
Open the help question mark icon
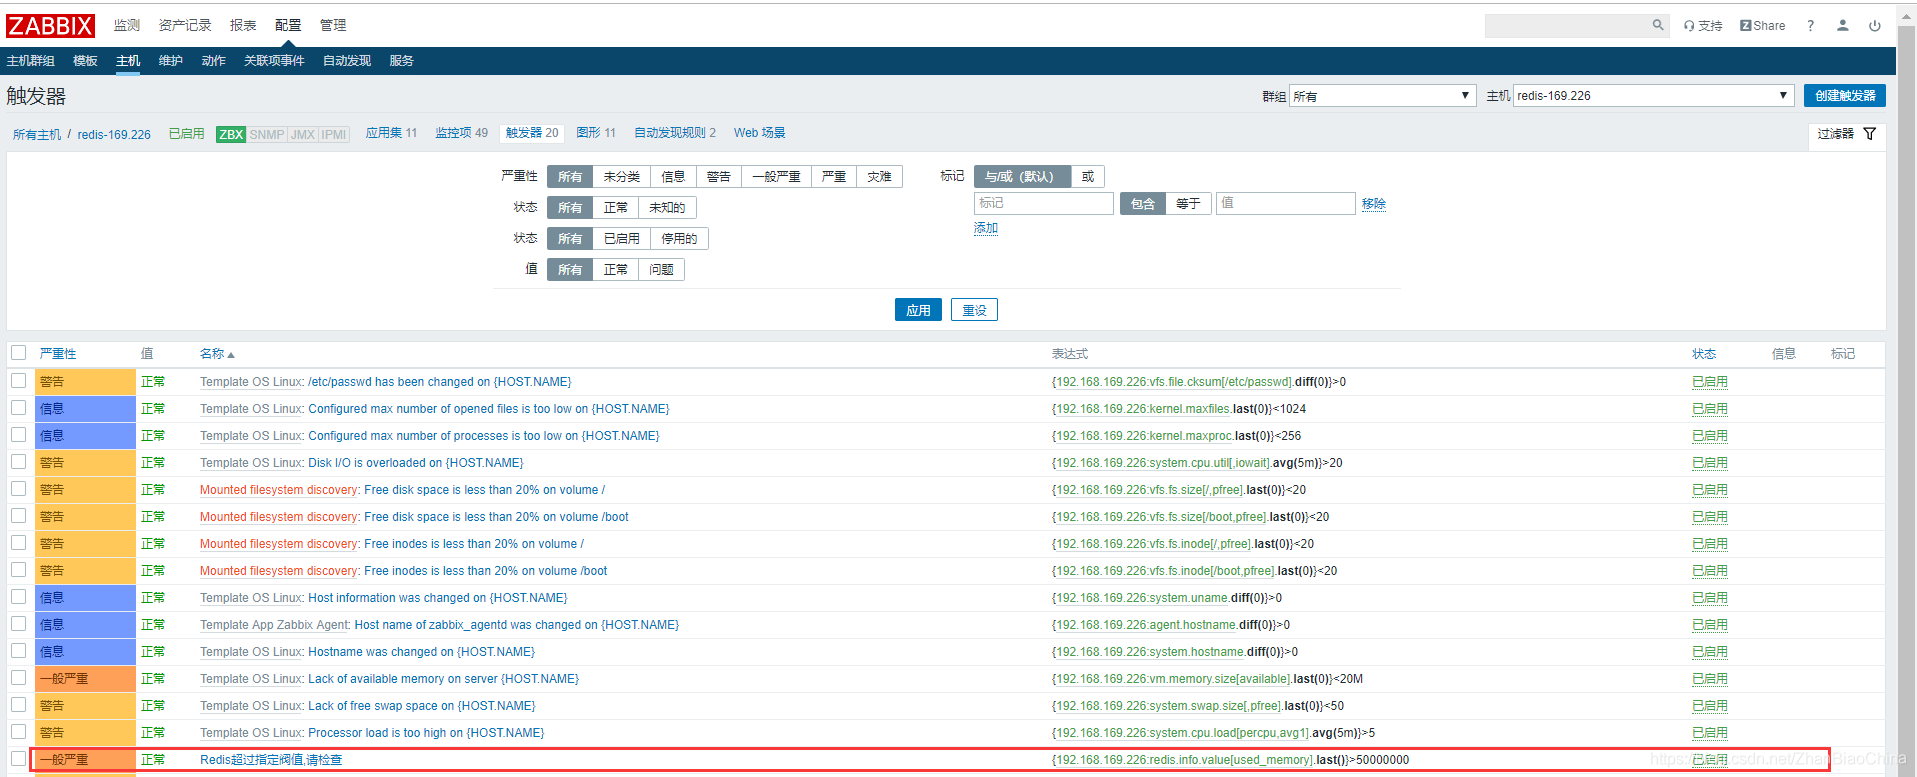[x=1810, y=26]
